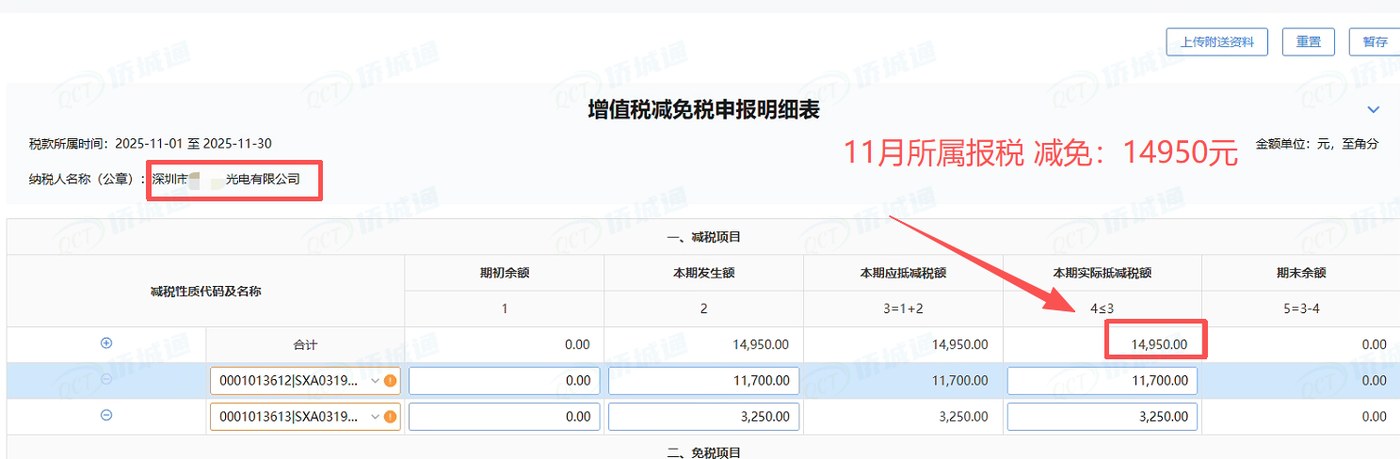Click the 期初余额 column header
1400x459 pixels.
coord(504,272)
